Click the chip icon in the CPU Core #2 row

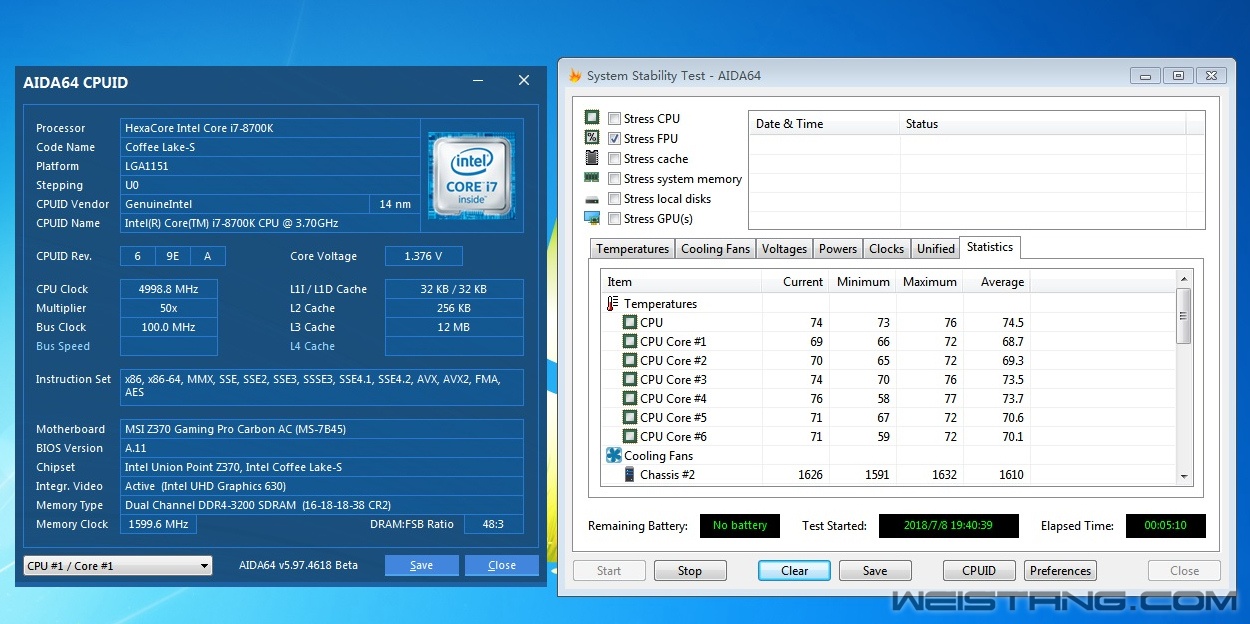pyautogui.click(x=630, y=360)
